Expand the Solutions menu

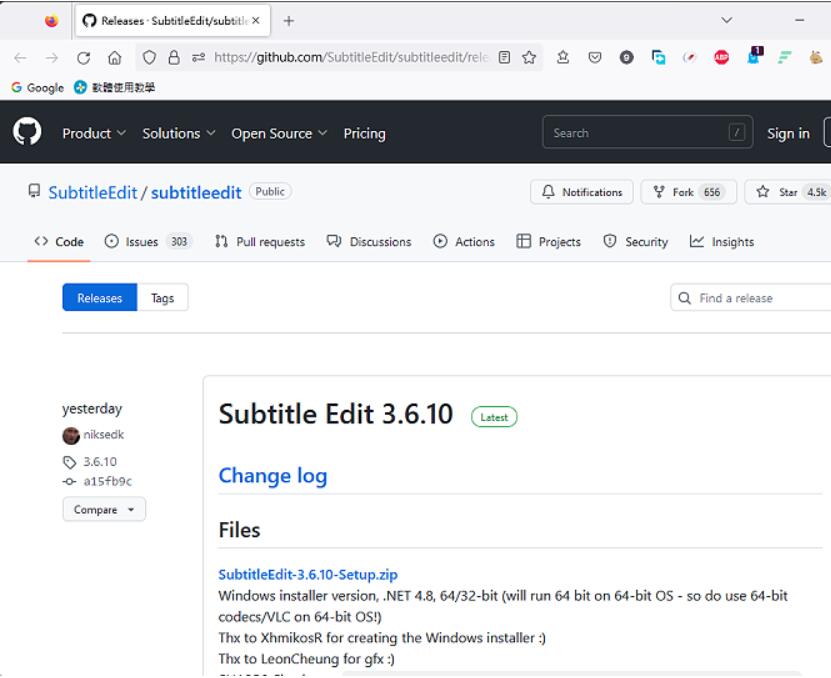[x=179, y=133]
